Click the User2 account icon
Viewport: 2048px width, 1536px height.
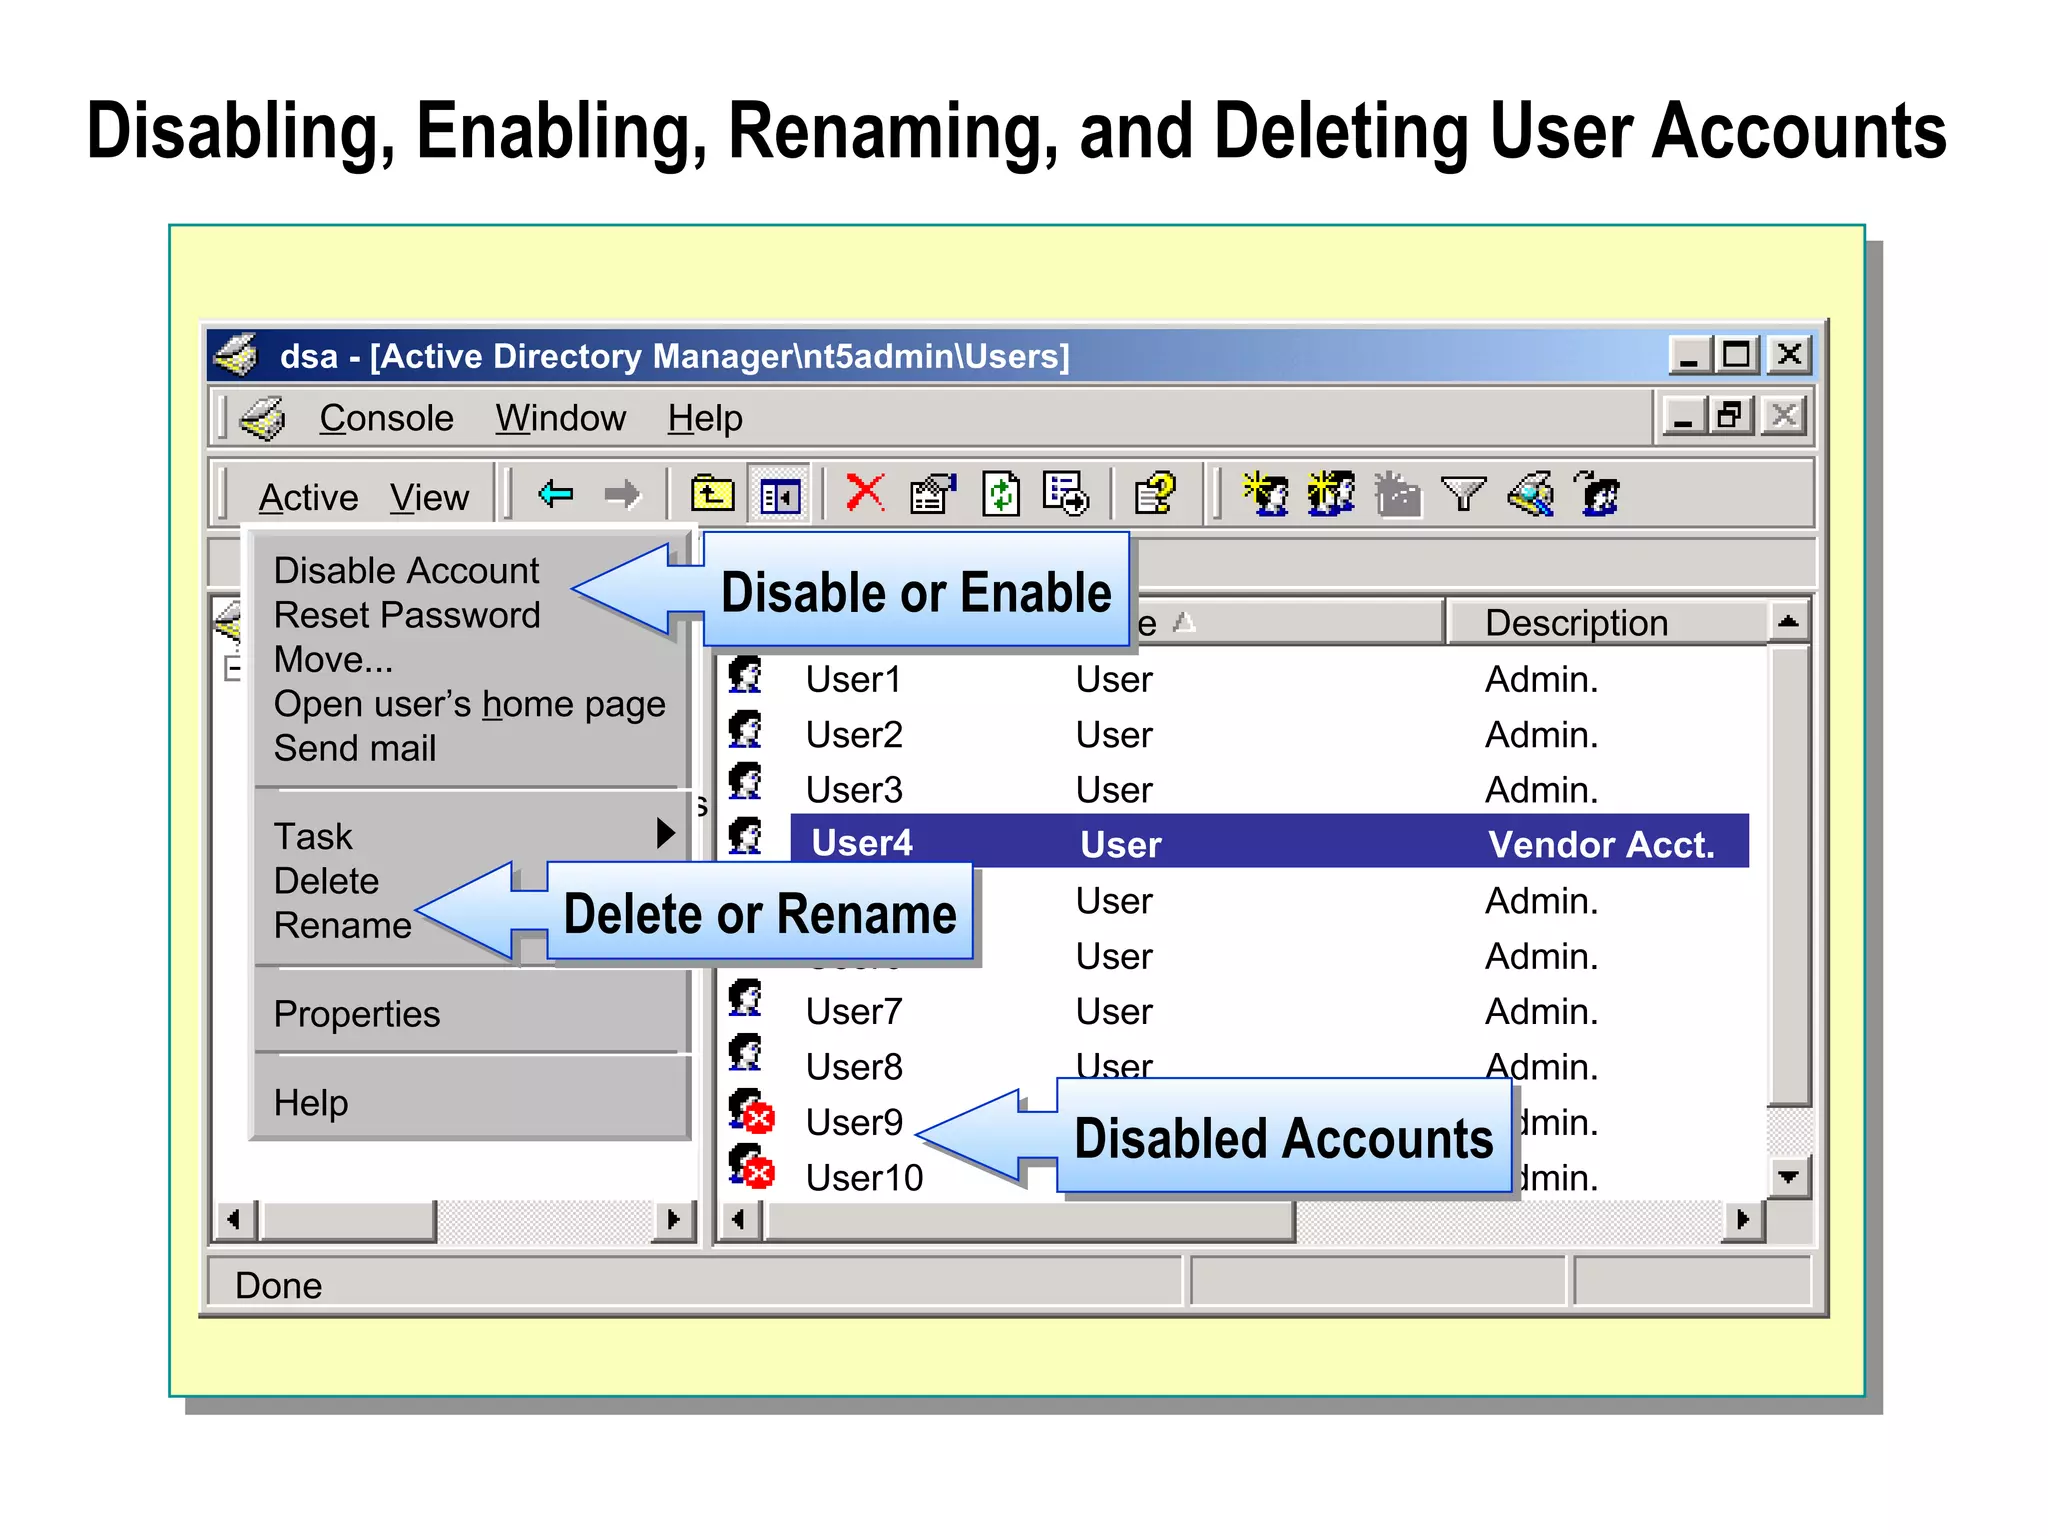745,731
